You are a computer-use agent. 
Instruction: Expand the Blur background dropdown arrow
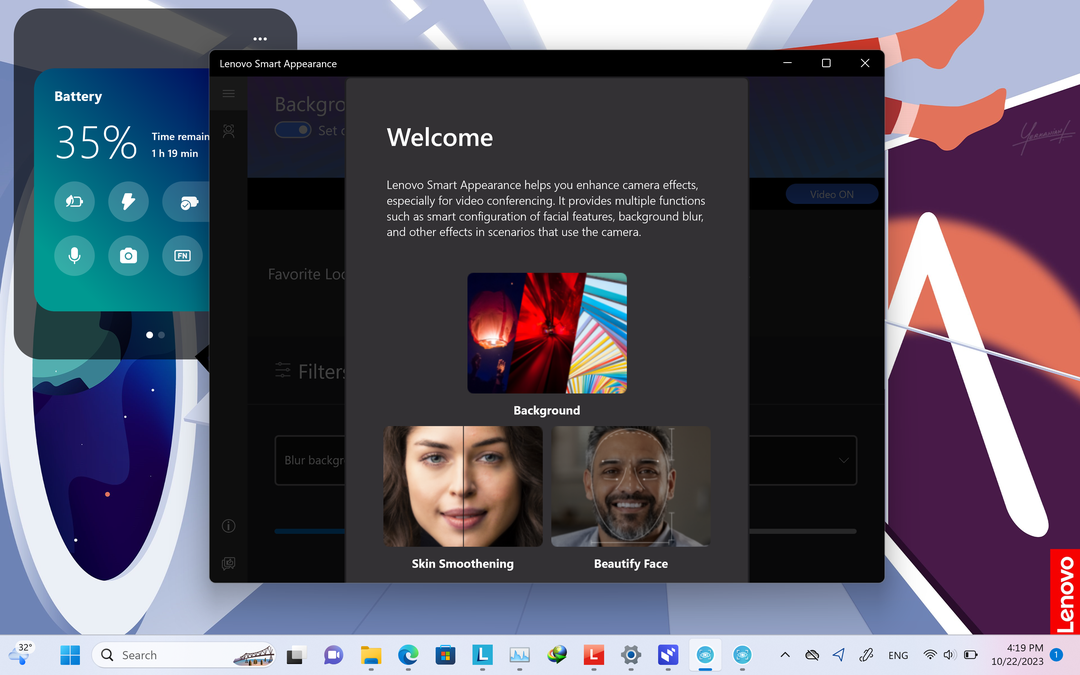(843, 461)
